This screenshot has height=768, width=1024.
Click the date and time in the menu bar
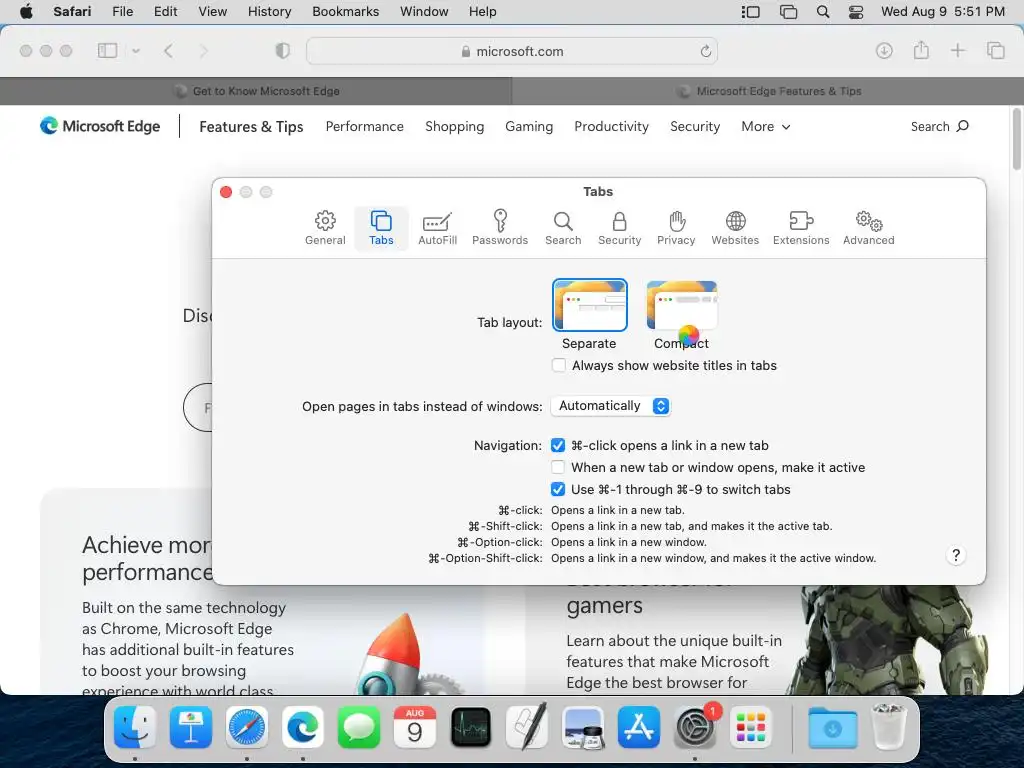(x=942, y=11)
